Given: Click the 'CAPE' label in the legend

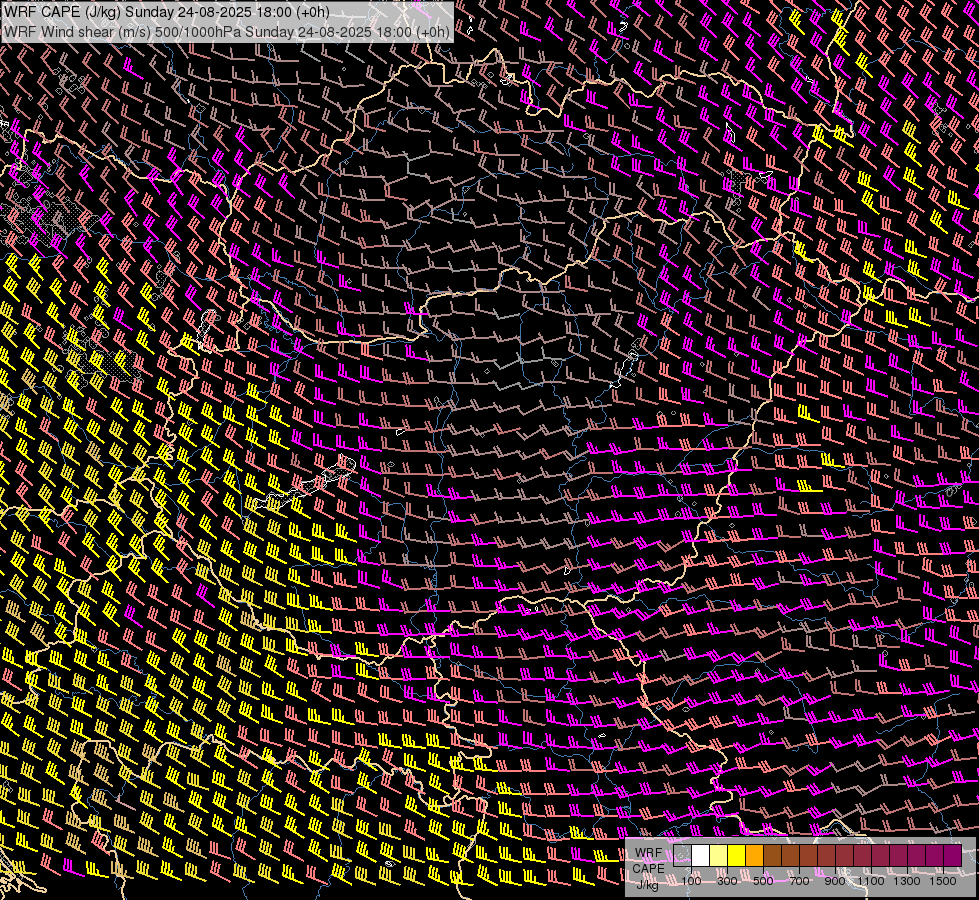Looking at the screenshot, I should click(x=648, y=869).
